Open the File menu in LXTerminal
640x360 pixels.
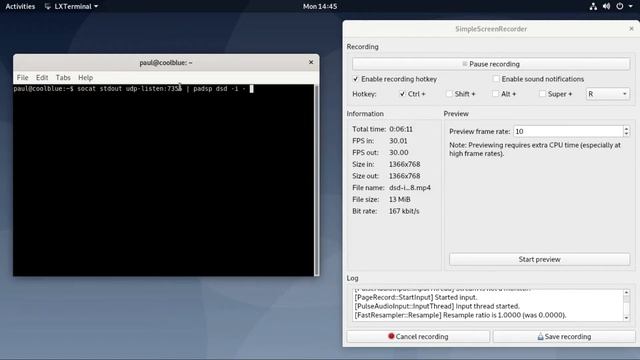pyautogui.click(x=22, y=78)
